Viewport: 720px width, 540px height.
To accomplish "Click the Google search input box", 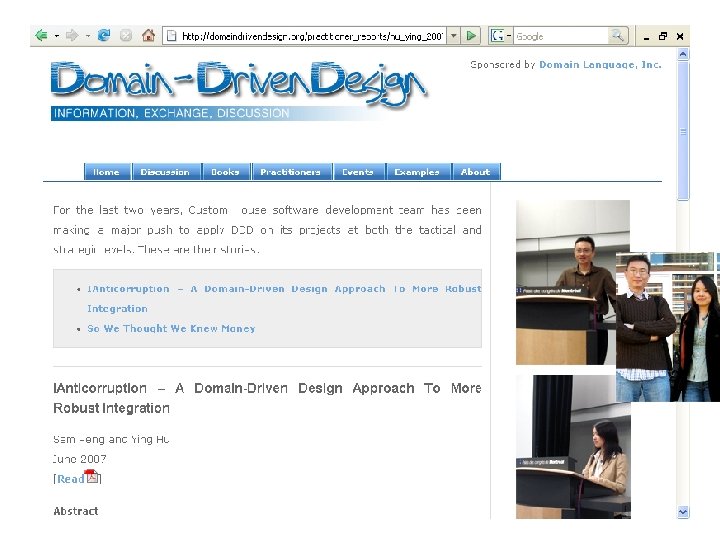I will coord(561,36).
